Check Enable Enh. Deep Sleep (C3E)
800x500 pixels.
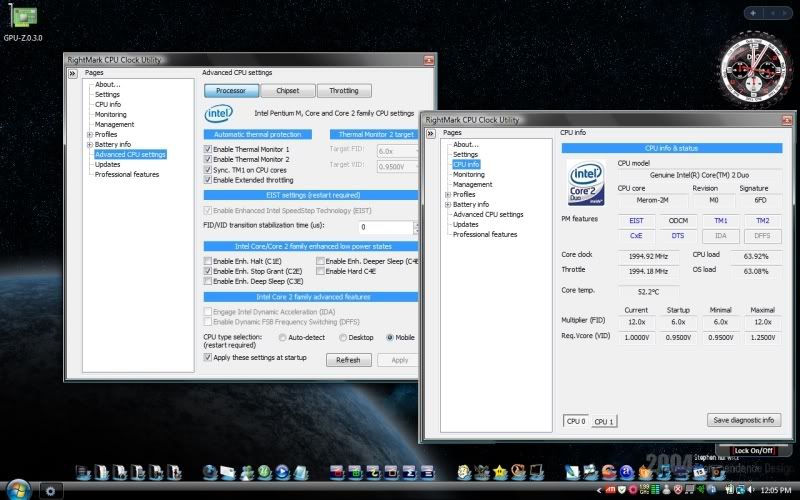[208, 281]
